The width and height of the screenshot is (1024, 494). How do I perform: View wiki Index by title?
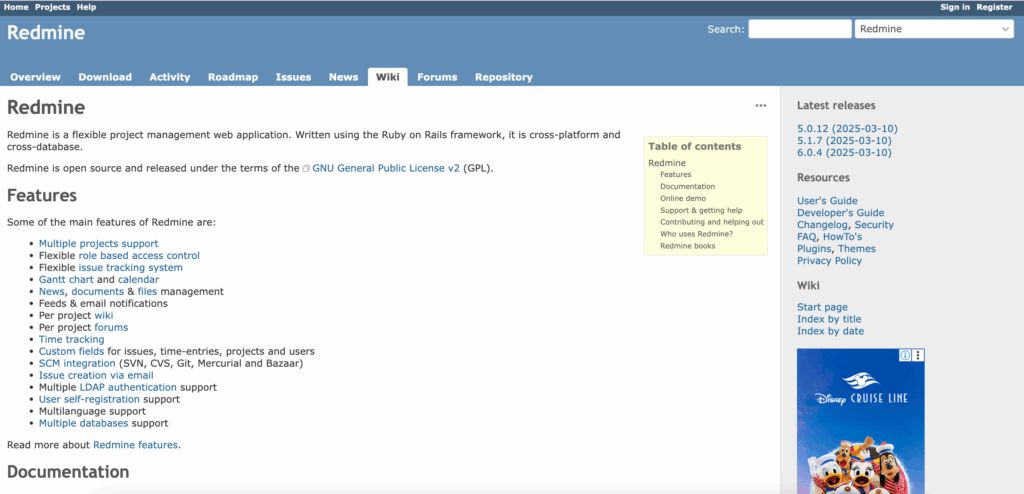point(829,319)
